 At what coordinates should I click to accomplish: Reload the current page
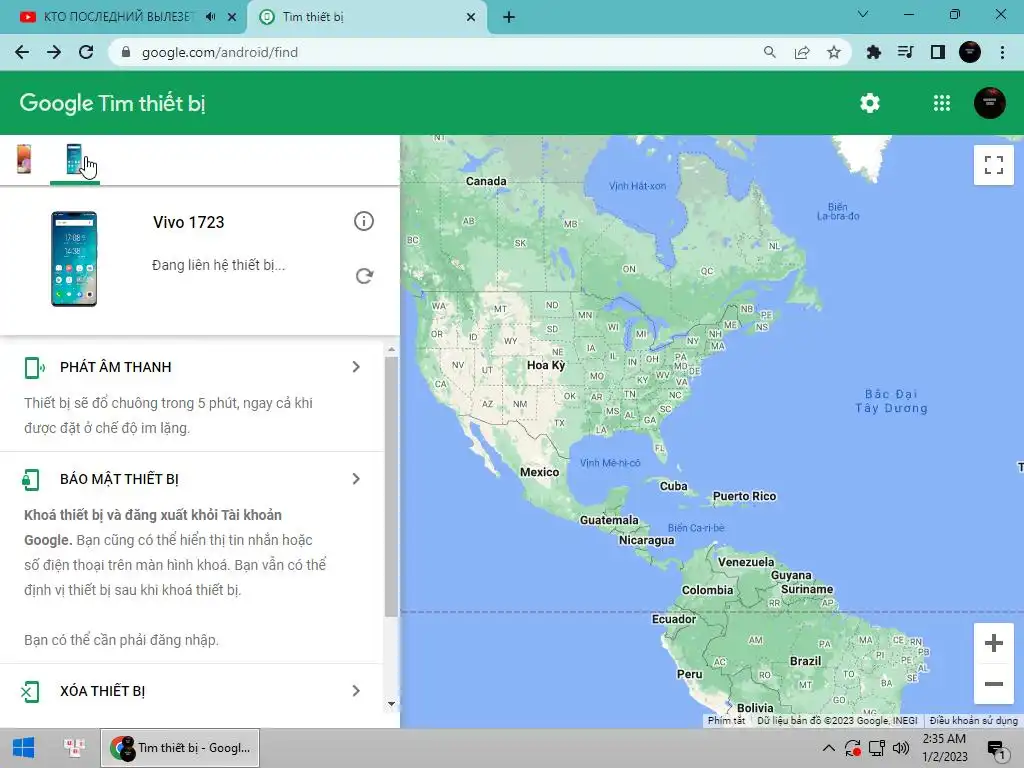point(86,52)
